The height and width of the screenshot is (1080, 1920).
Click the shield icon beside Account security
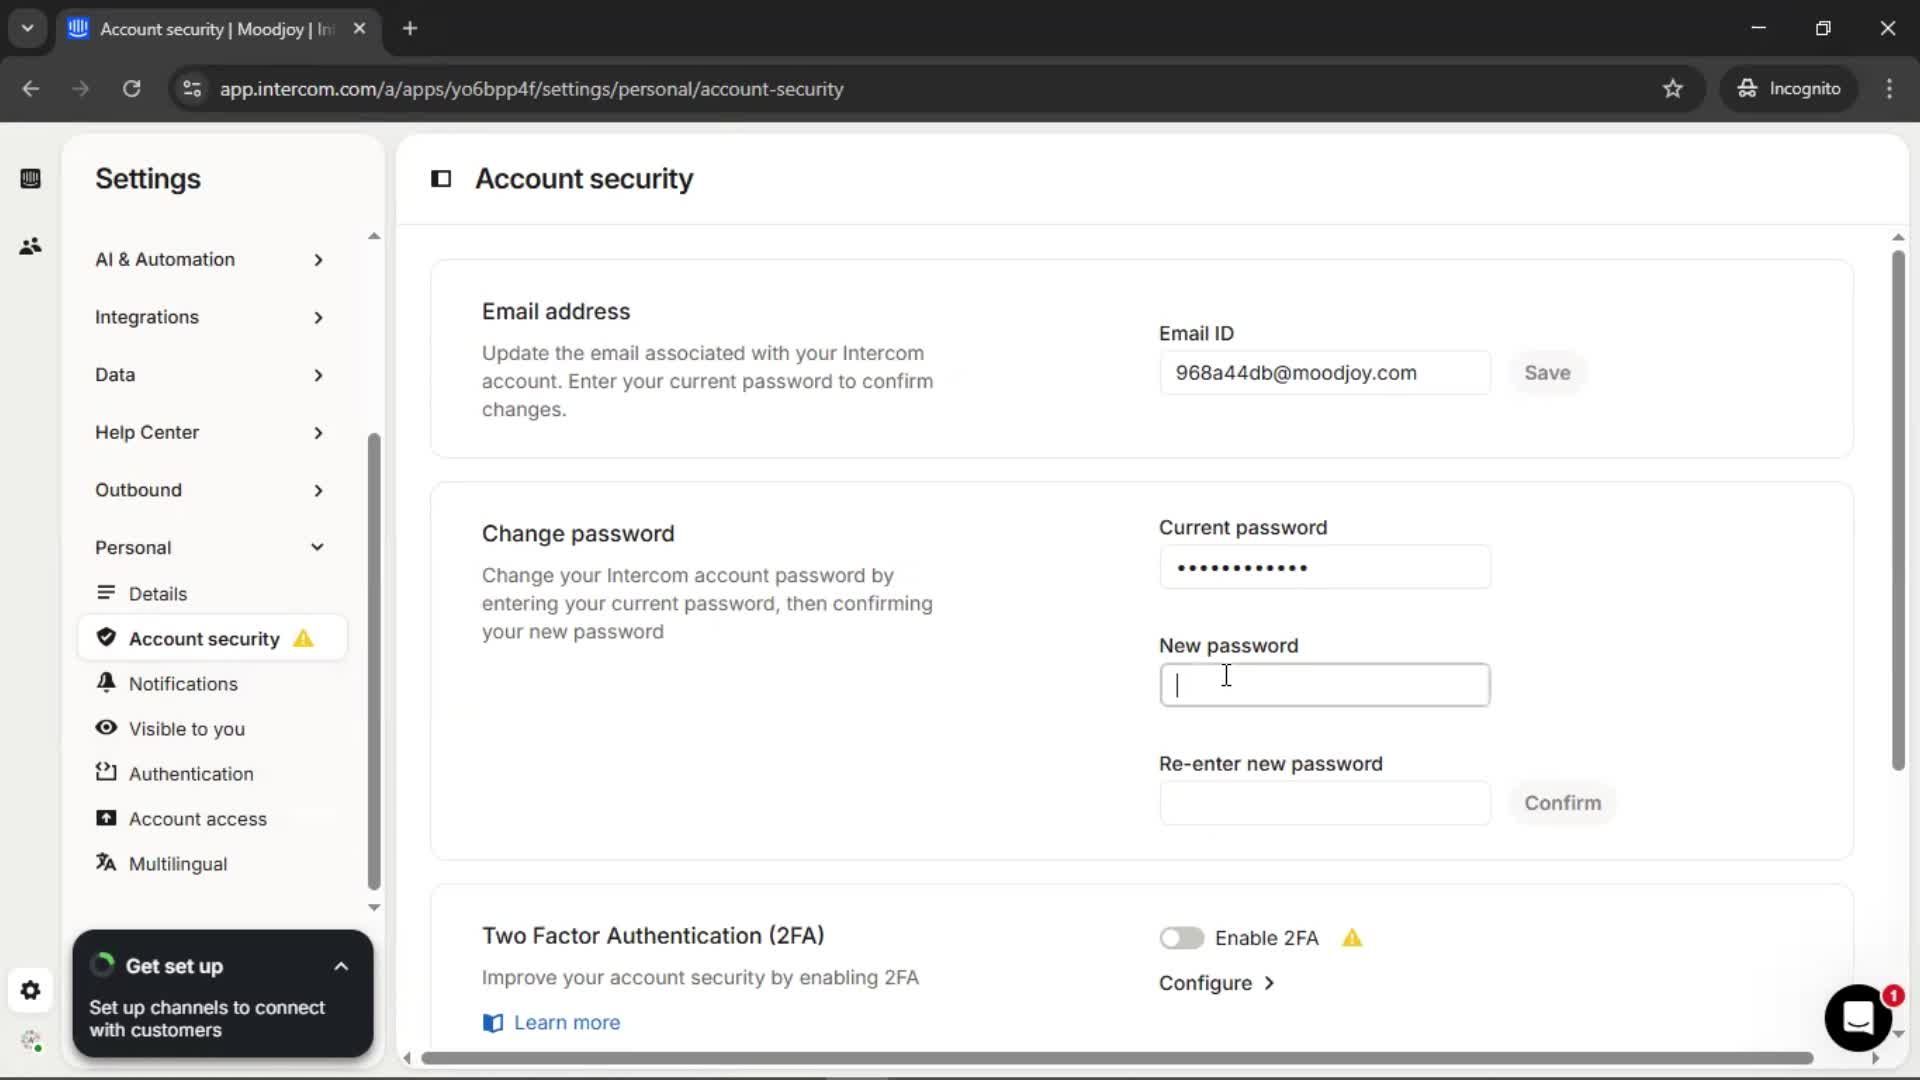point(106,638)
